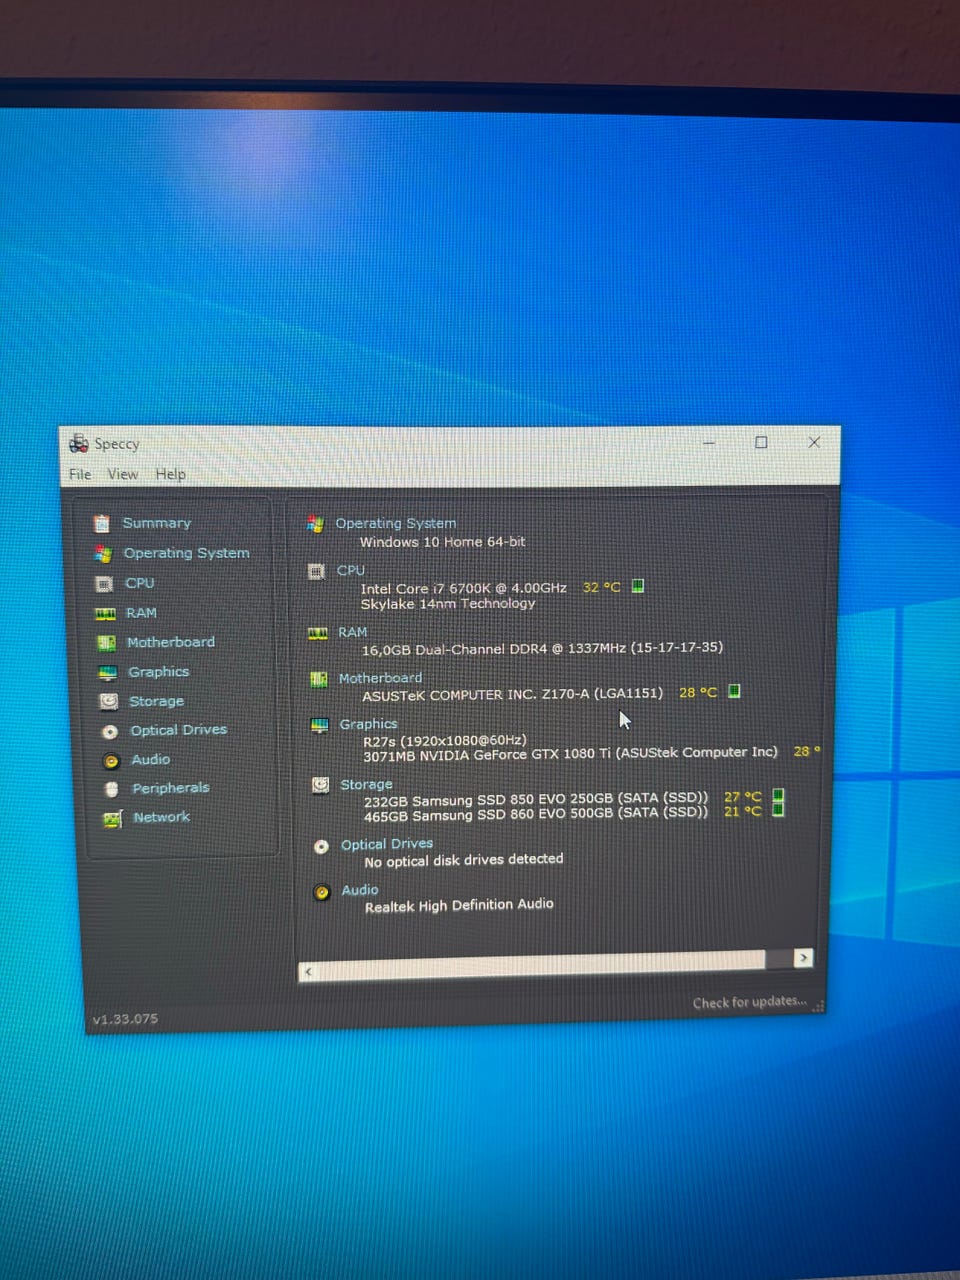960x1280 pixels.
Task: Open the Motherboard heading link in summary
Action: click(380, 678)
